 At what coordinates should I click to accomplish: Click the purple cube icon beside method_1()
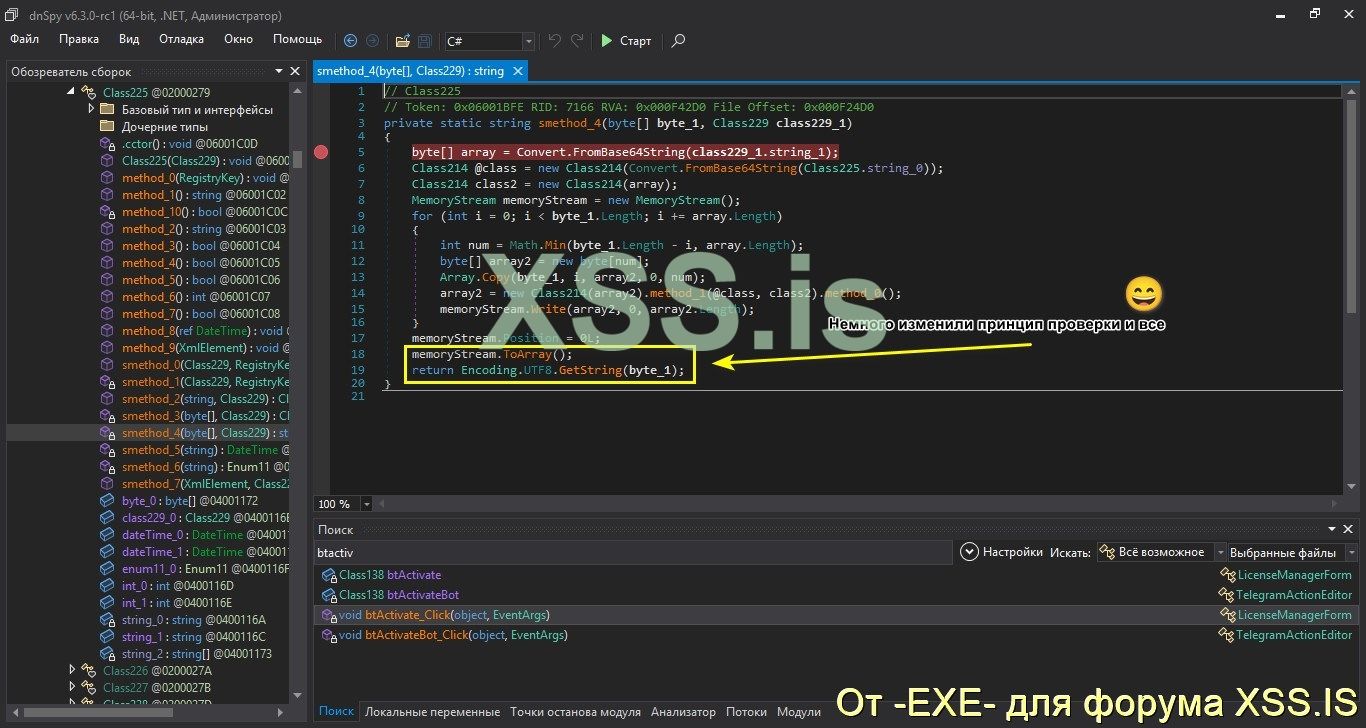click(x=108, y=195)
